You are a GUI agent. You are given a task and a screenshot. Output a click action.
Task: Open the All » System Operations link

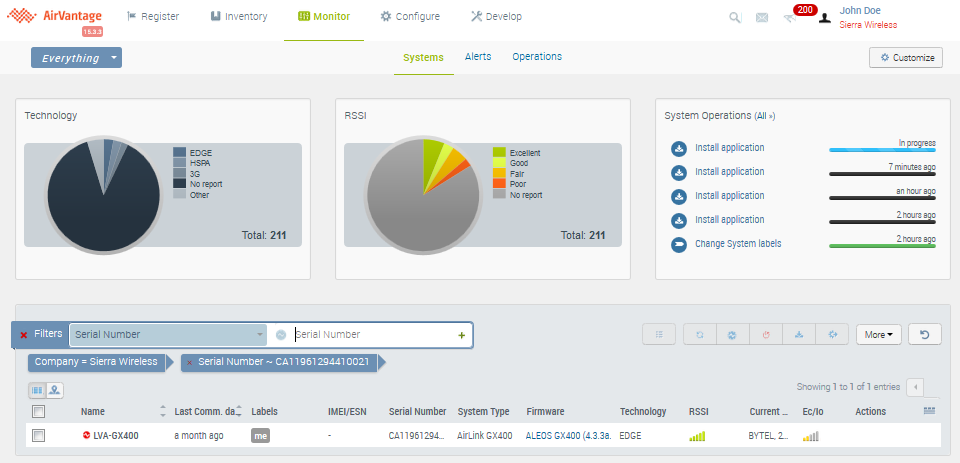click(x=765, y=116)
